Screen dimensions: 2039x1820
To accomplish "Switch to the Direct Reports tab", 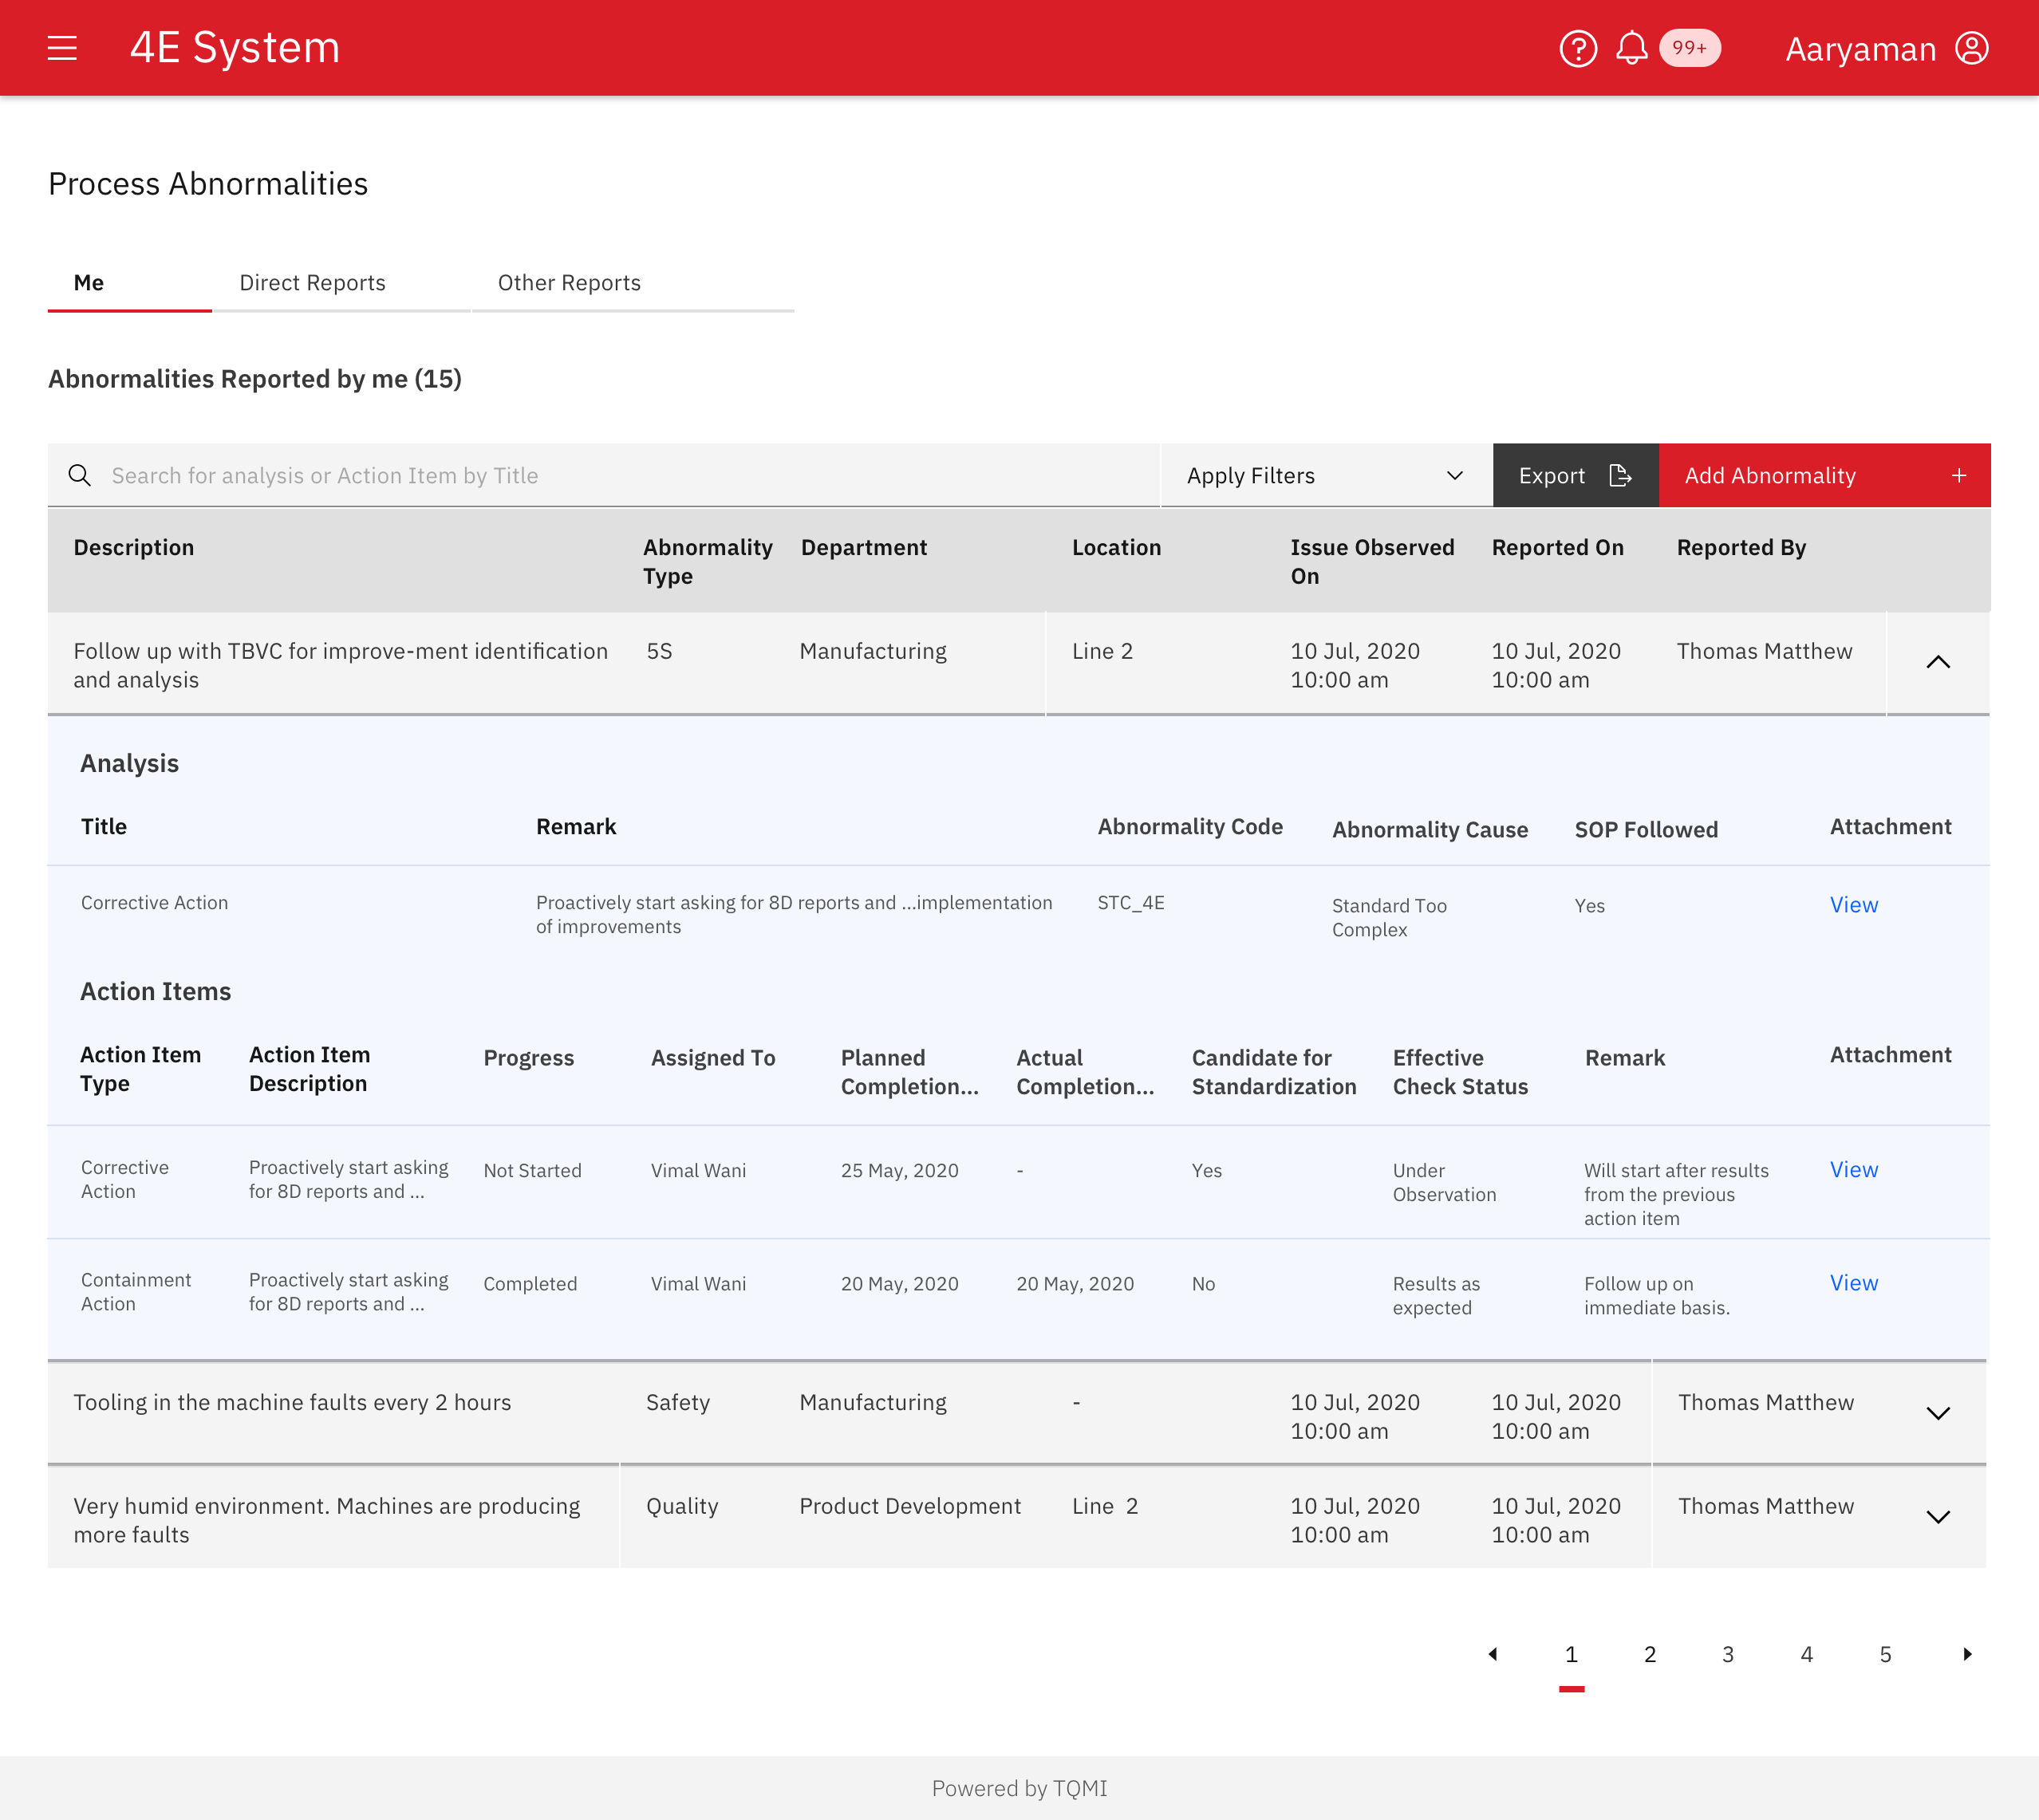I will pos(312,283).
